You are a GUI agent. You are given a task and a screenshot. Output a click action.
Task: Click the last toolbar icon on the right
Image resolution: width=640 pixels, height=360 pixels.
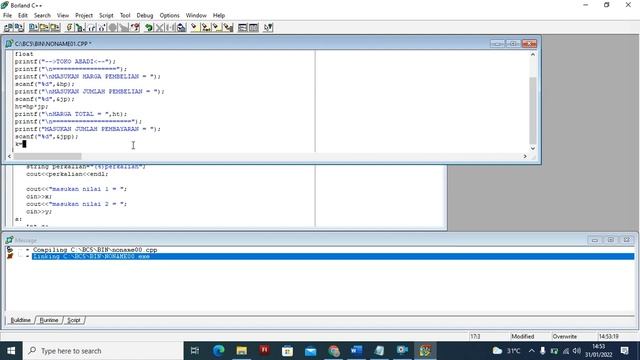268,27
